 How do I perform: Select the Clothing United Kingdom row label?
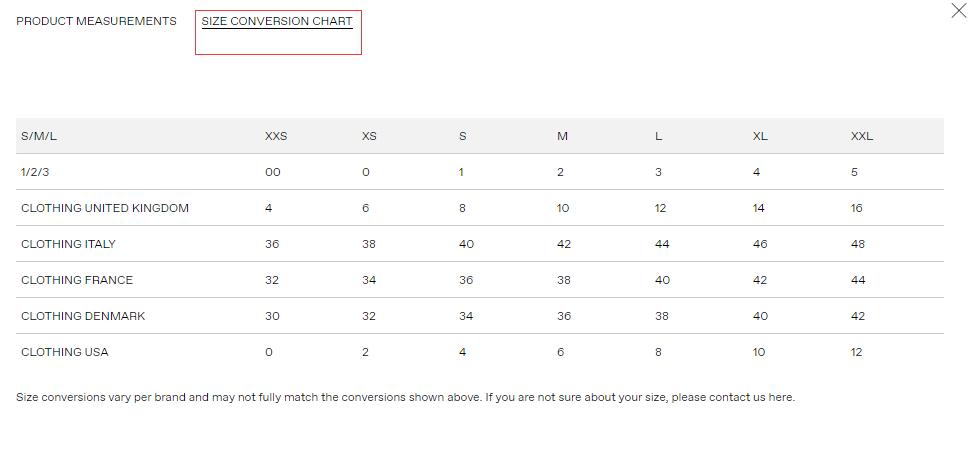click(105, 208)
